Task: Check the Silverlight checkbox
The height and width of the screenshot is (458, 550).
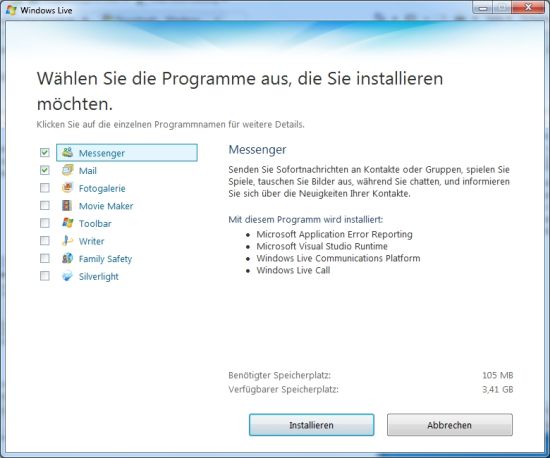Action: pyautogui.click(x=45, y=276)
